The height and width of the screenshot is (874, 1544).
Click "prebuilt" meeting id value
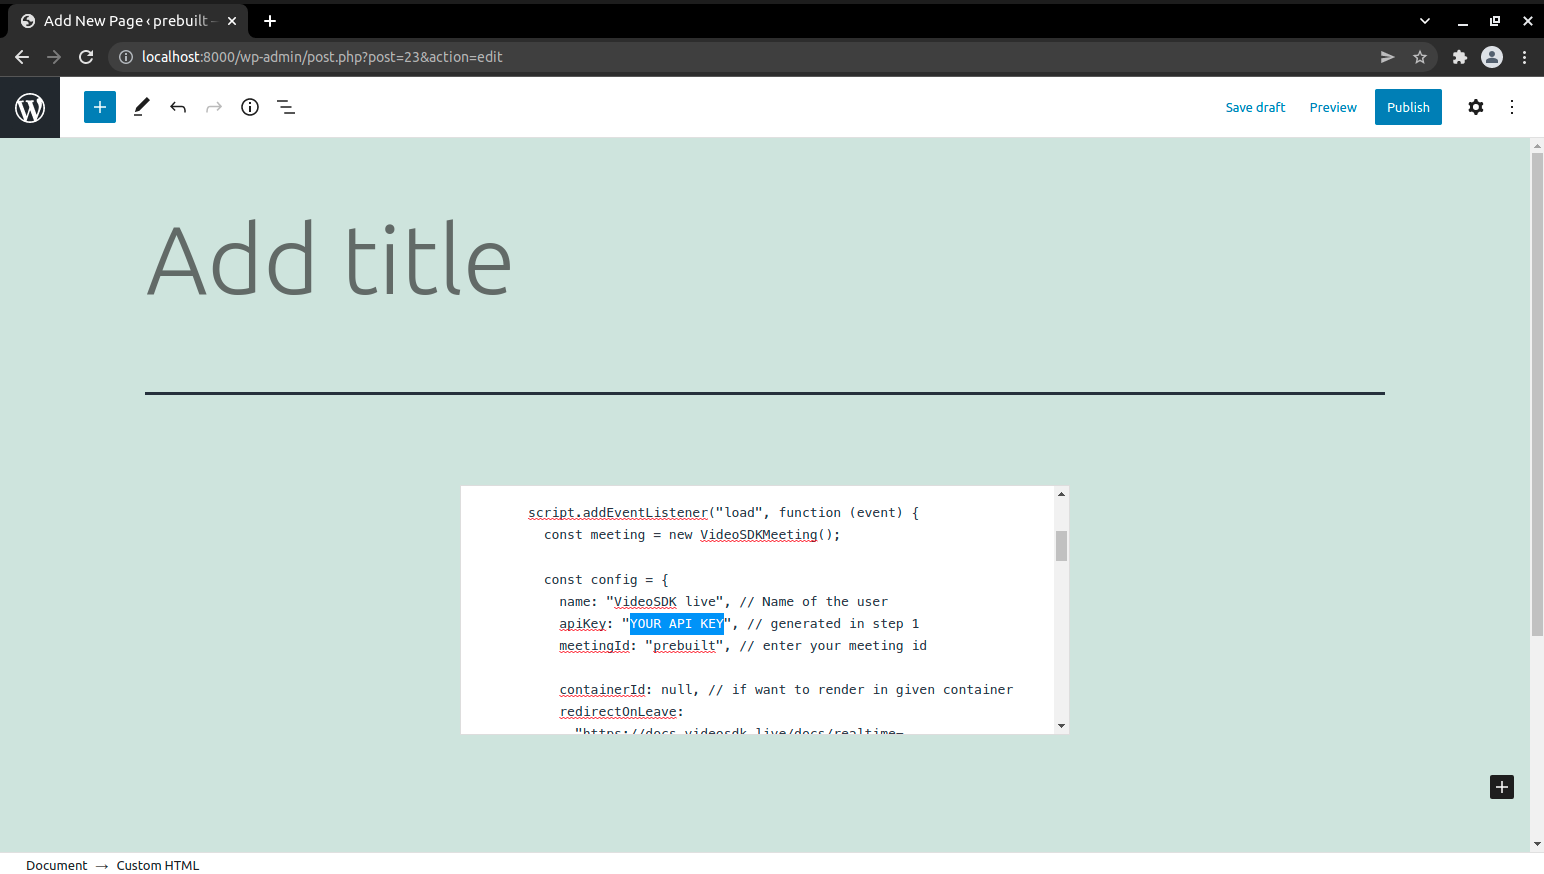(684, 646)
